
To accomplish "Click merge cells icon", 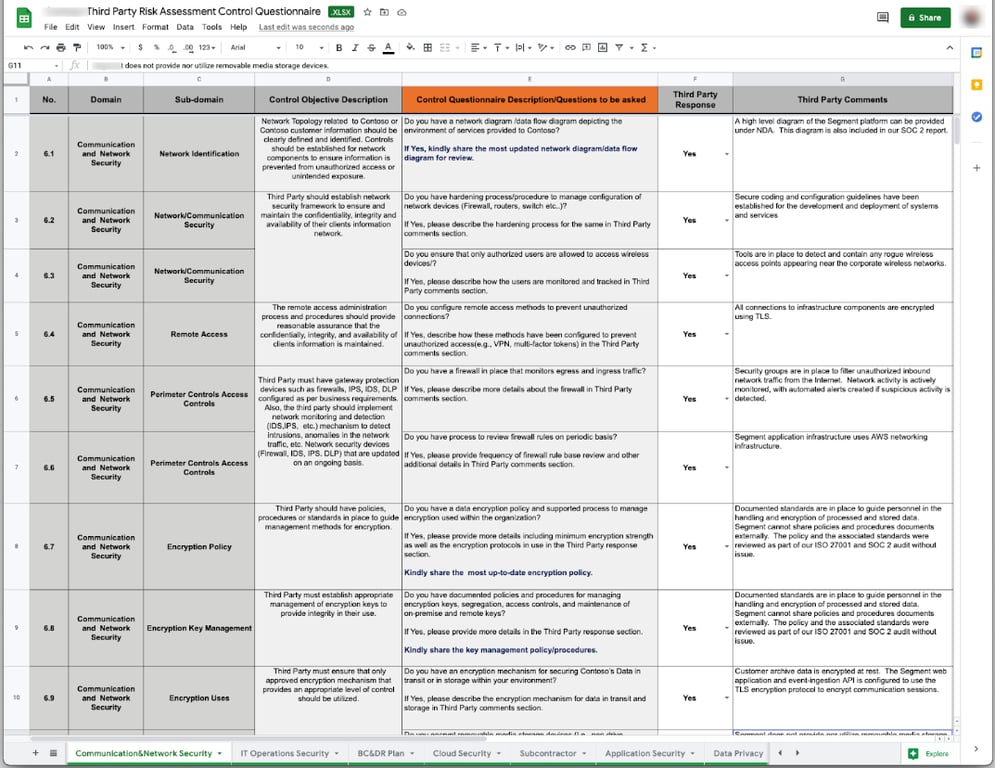I will pyautogui.click(x=444, y=48).
